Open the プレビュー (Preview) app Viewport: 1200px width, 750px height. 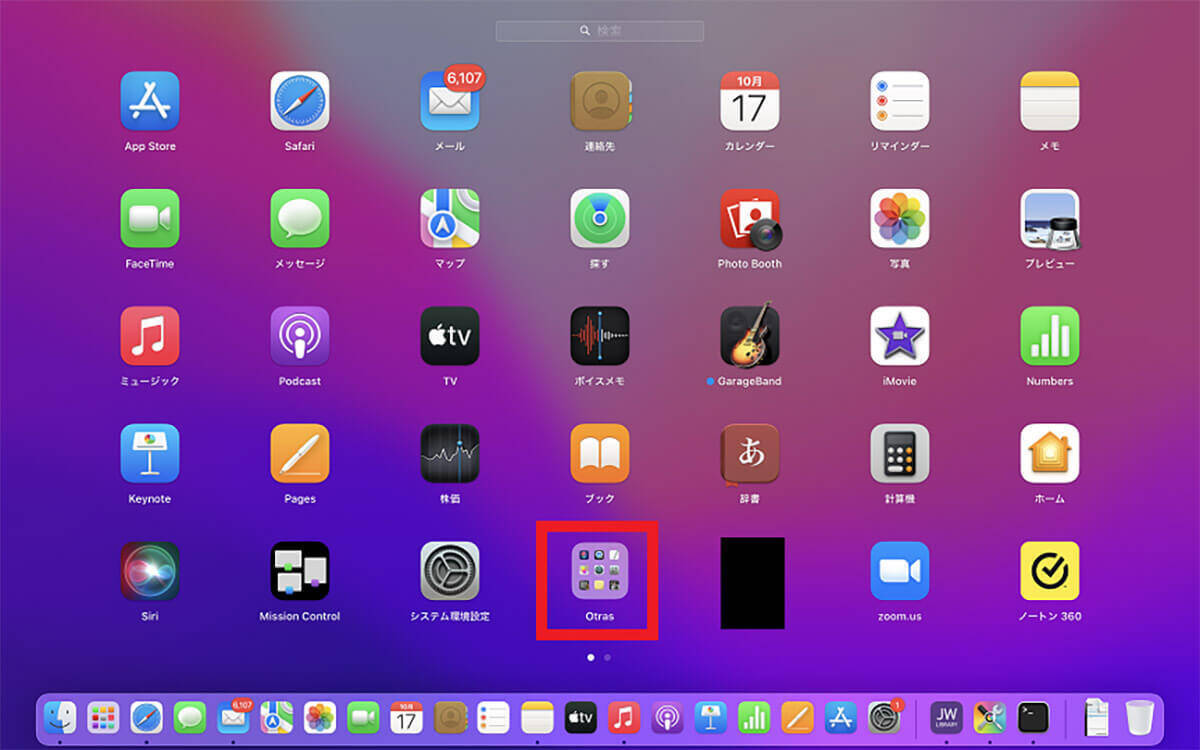click(x=1049, y=219)
